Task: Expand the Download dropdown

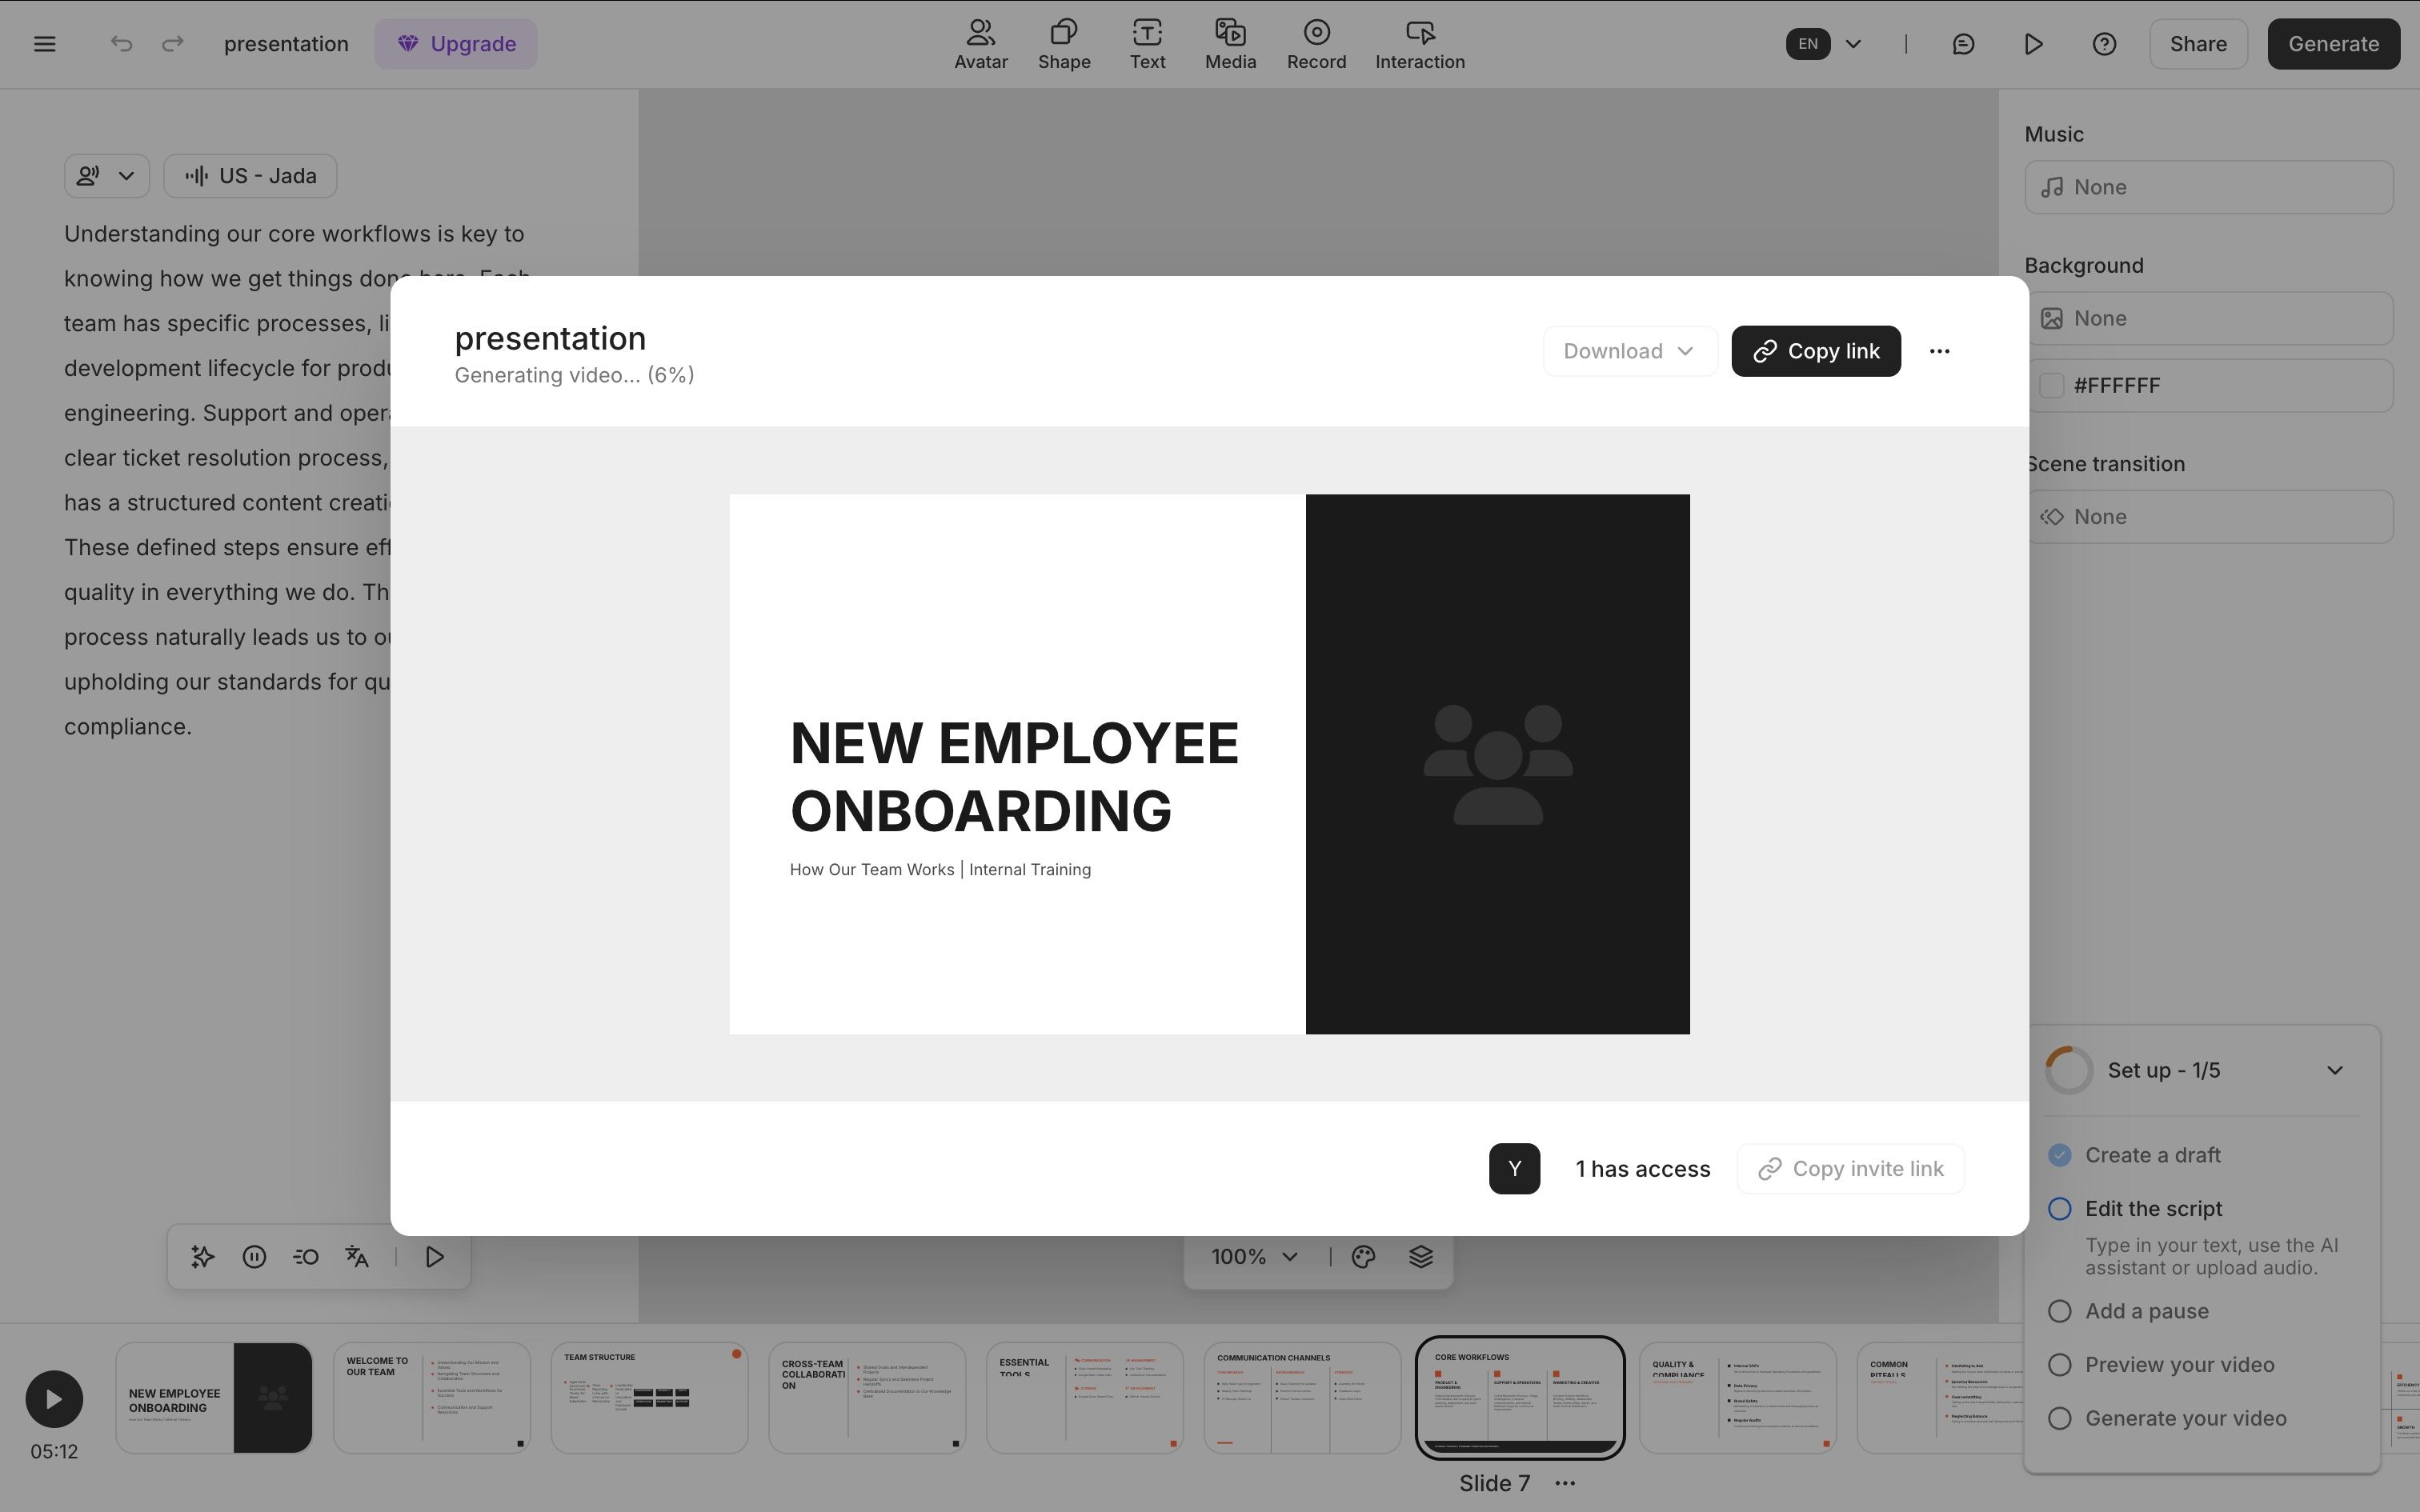Action: point(1630,351)
